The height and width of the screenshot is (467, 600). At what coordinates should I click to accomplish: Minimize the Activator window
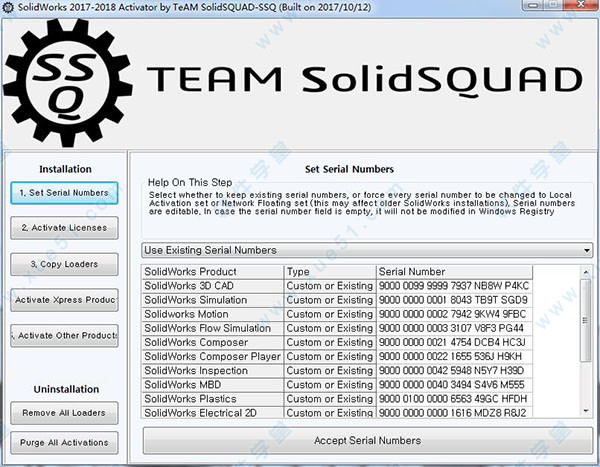533,5
